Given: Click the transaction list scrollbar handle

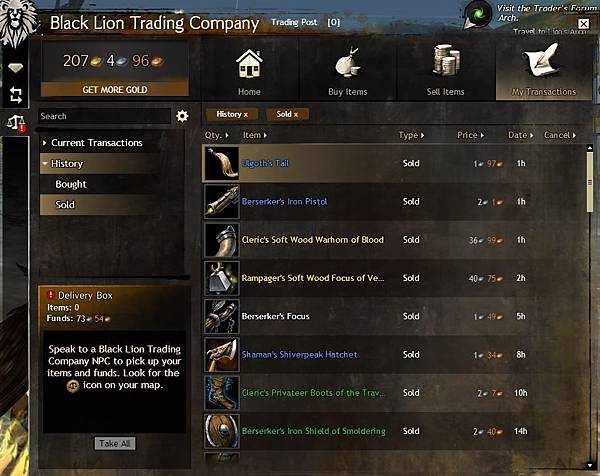Looking at the screenshot, I should coord(590,182).
